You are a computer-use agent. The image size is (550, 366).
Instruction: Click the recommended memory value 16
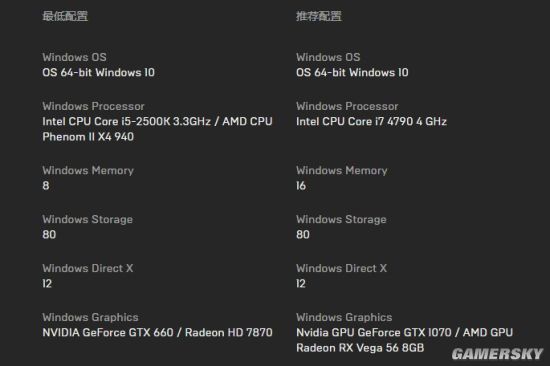[301, 186]
